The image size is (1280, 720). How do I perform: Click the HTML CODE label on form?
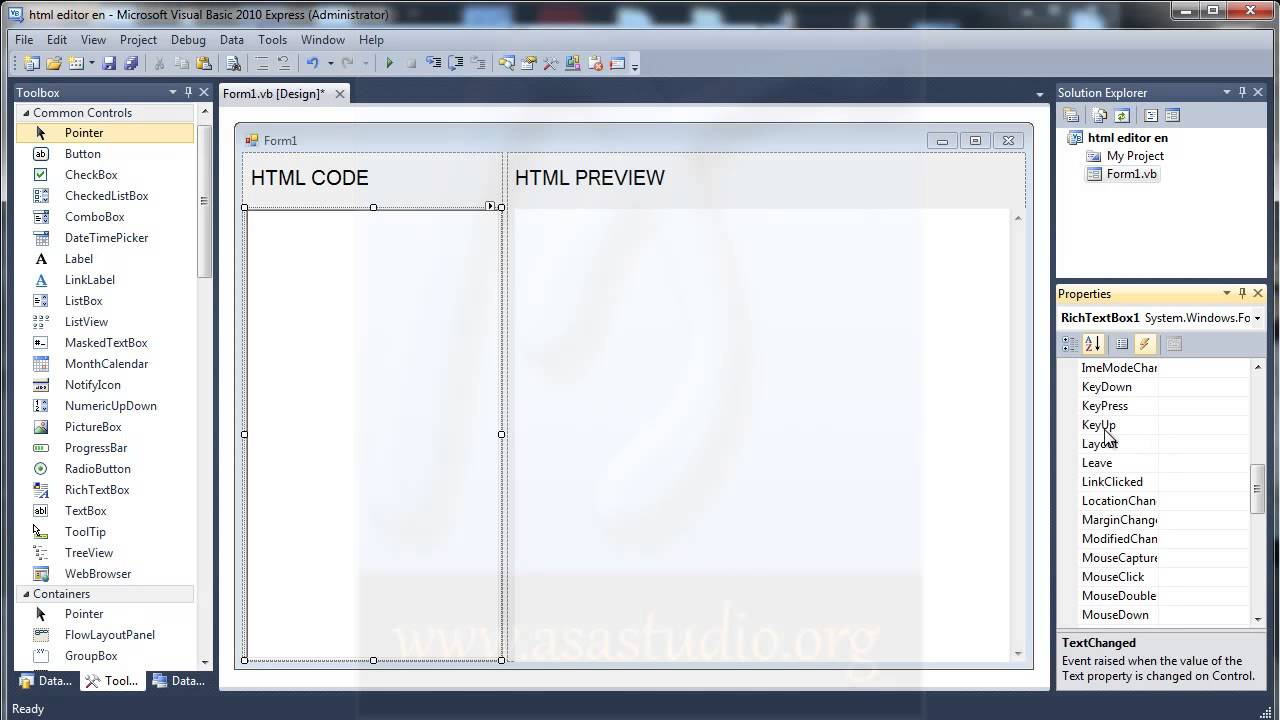[x=309, y=178]
